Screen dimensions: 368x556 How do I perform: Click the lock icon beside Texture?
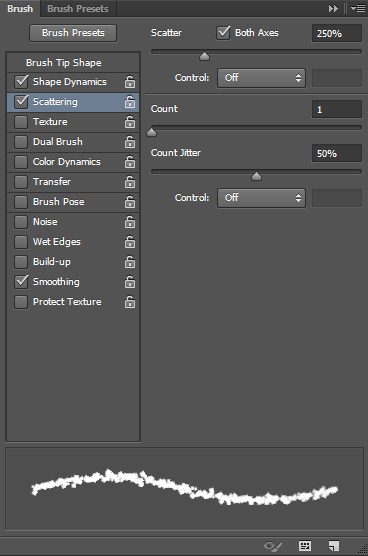tap(130, 122)
